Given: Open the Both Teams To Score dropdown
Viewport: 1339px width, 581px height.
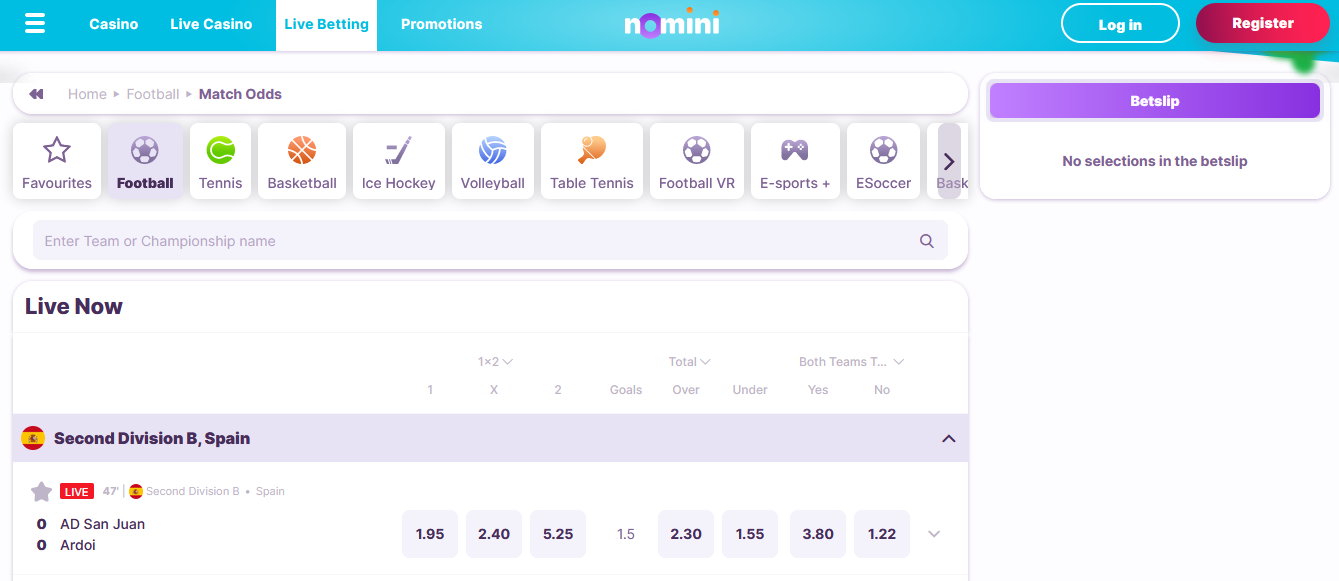Looking at the screenshot, I should (x=851, y=362).
